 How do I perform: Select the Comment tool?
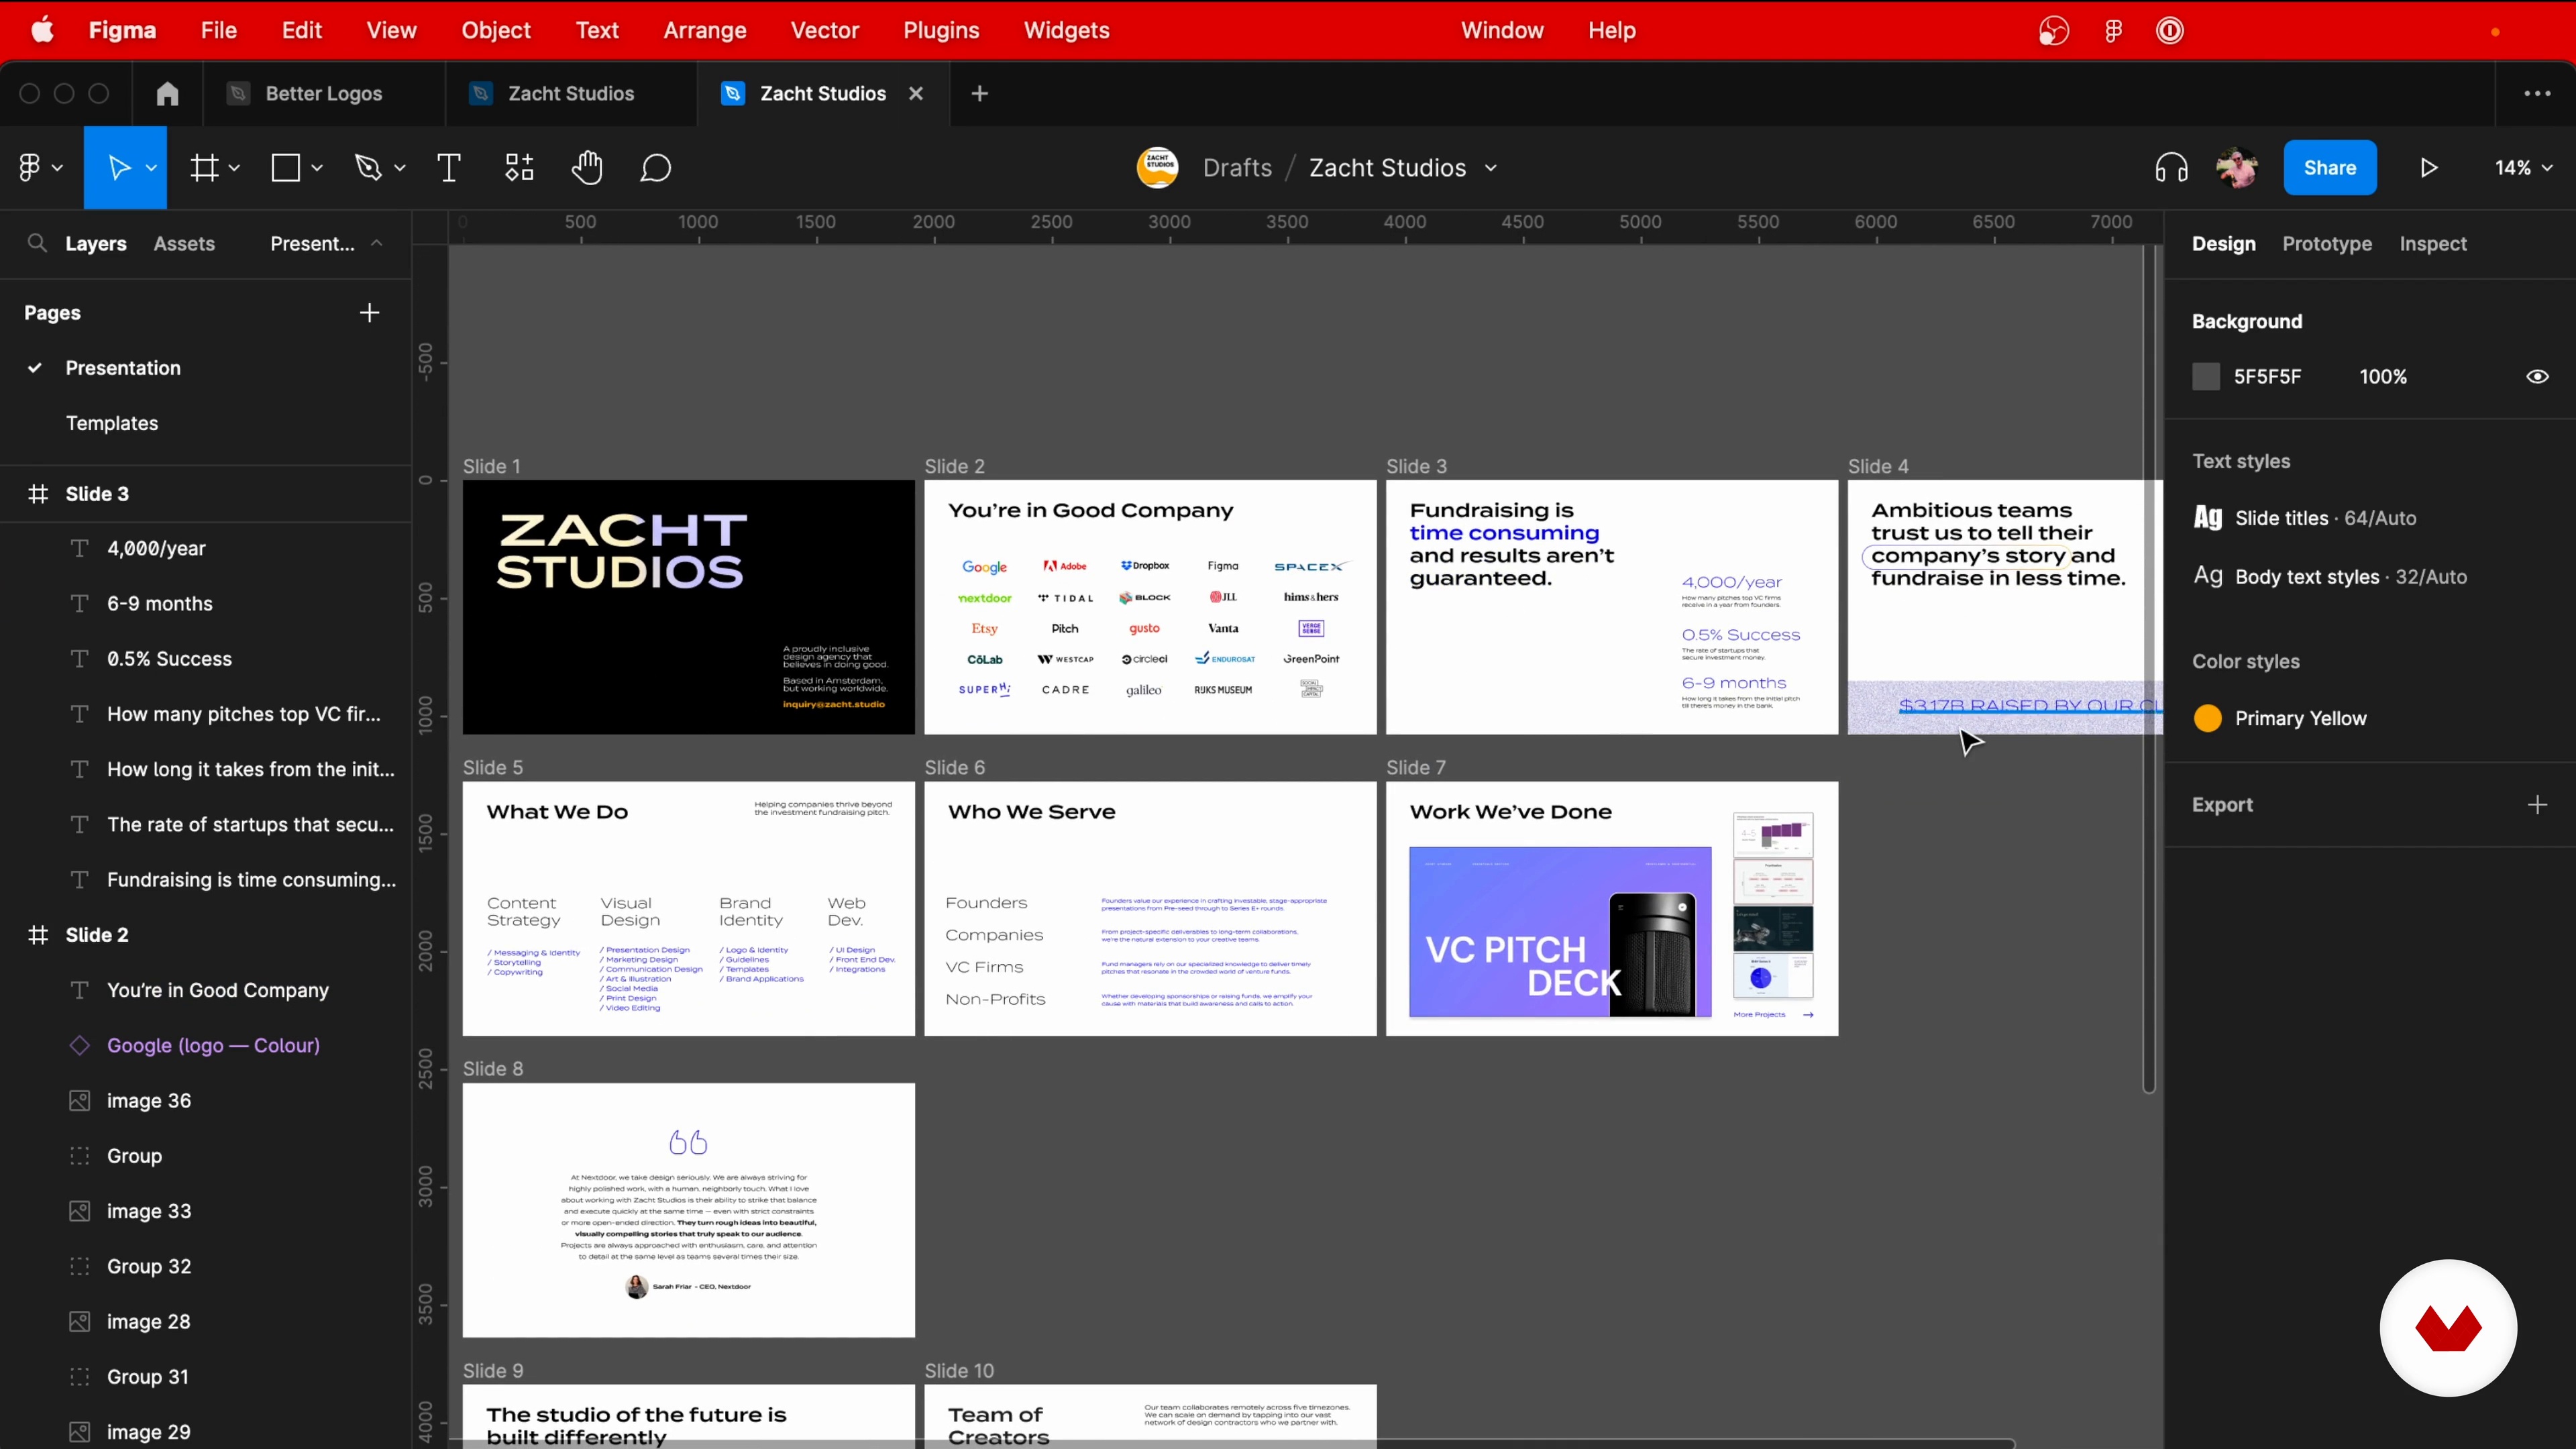point(655,168)
